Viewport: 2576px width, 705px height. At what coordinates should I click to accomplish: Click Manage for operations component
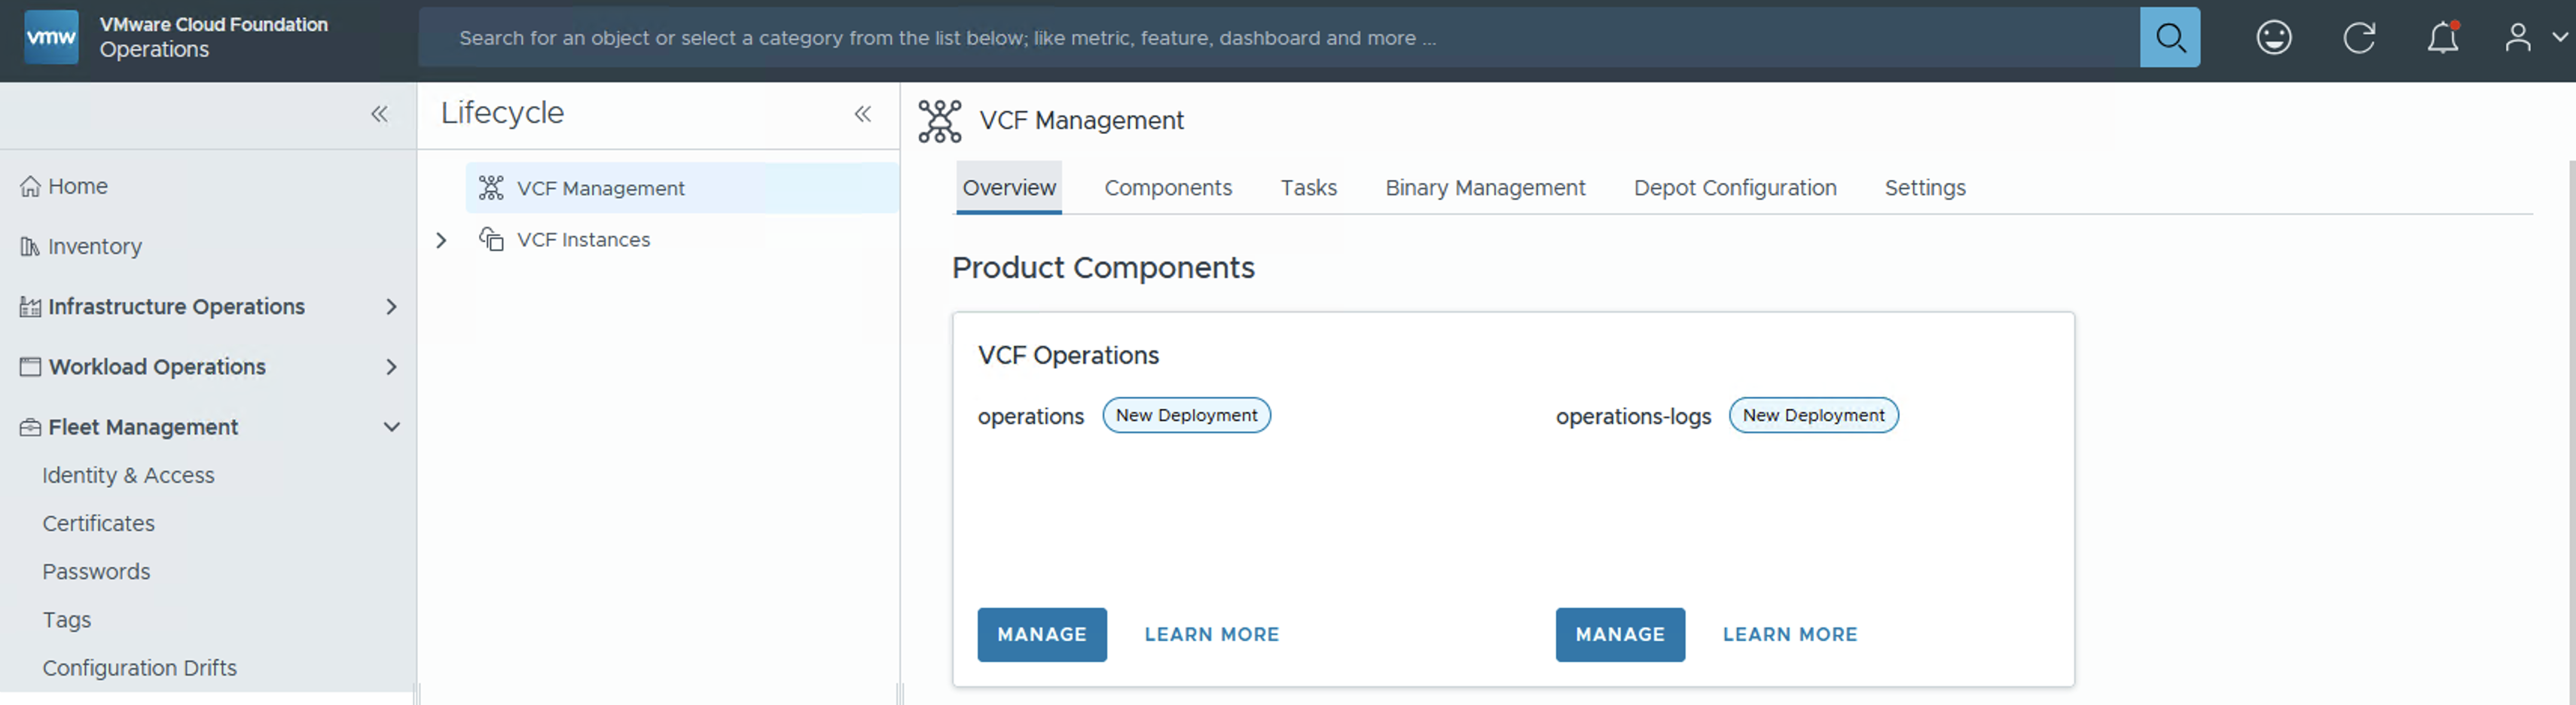(1041, 634)
